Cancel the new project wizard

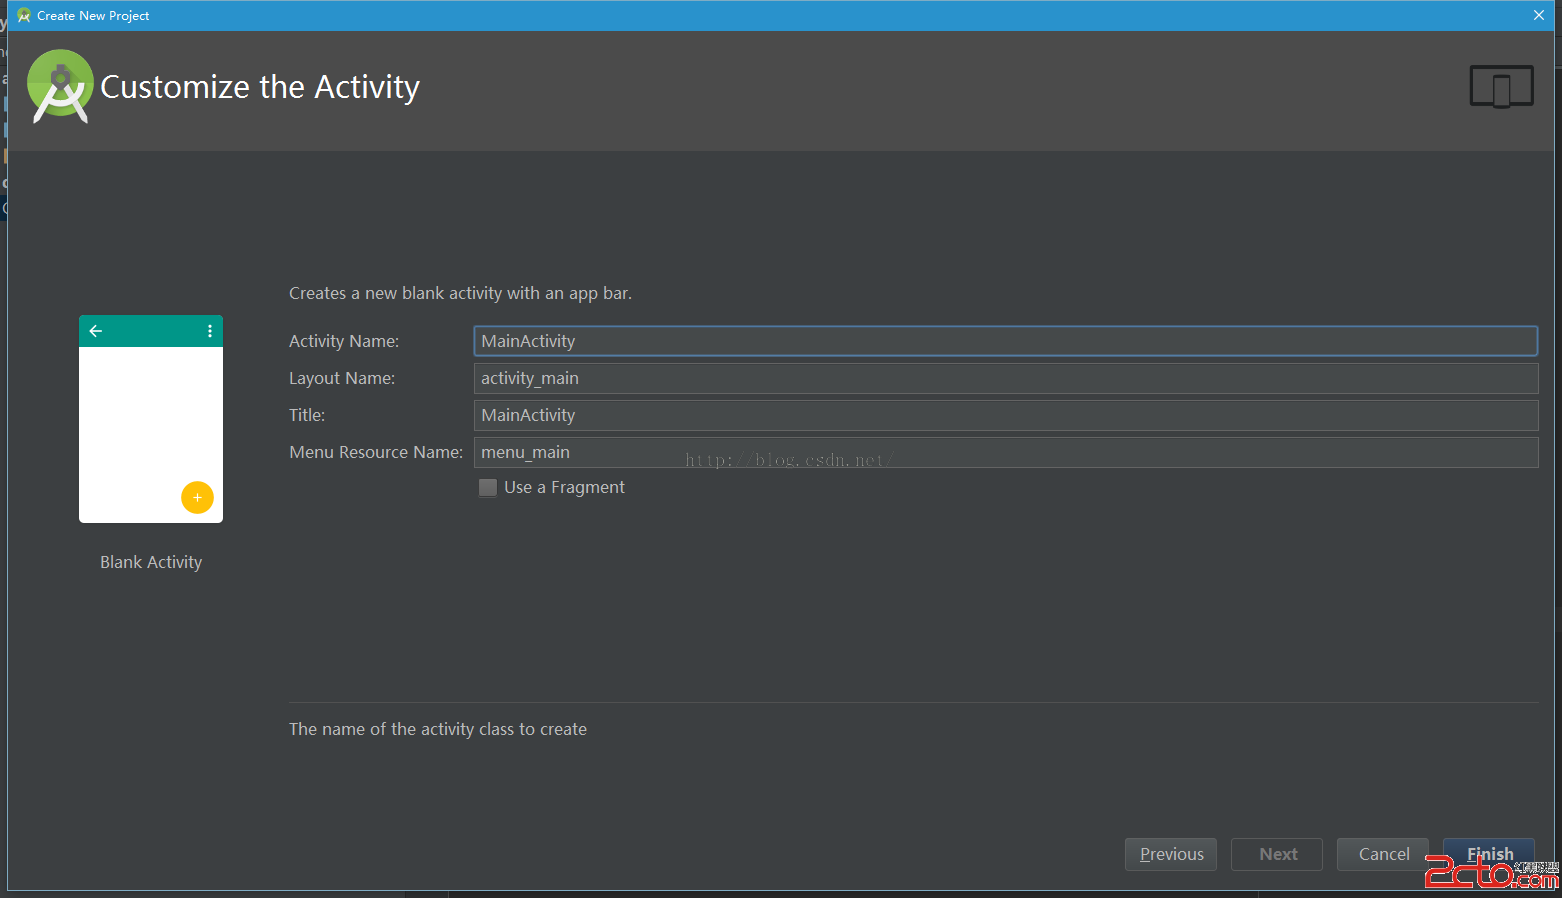1383,854
